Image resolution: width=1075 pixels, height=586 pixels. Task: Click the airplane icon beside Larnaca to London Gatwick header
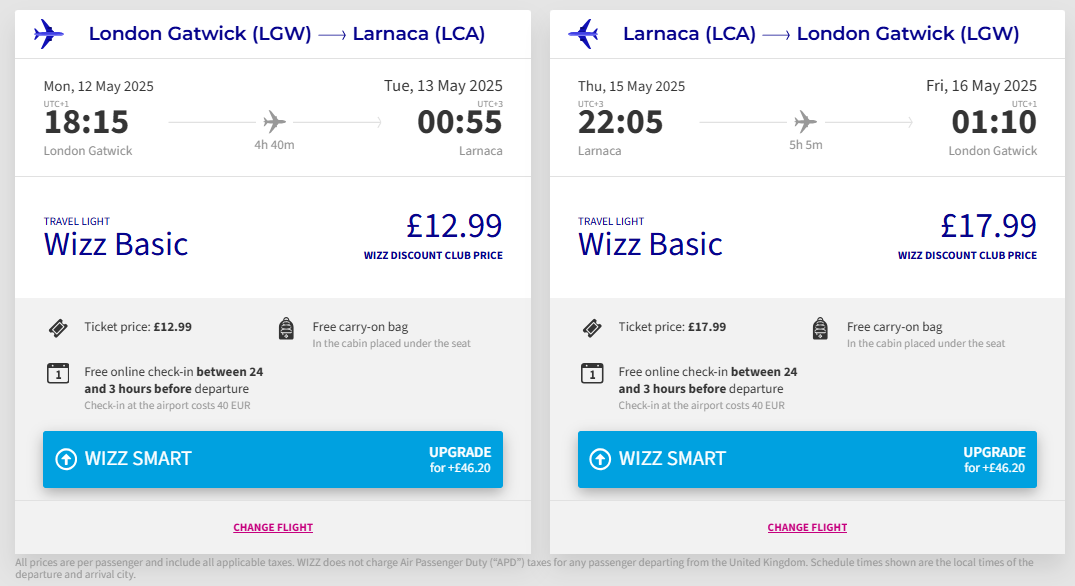583,34
